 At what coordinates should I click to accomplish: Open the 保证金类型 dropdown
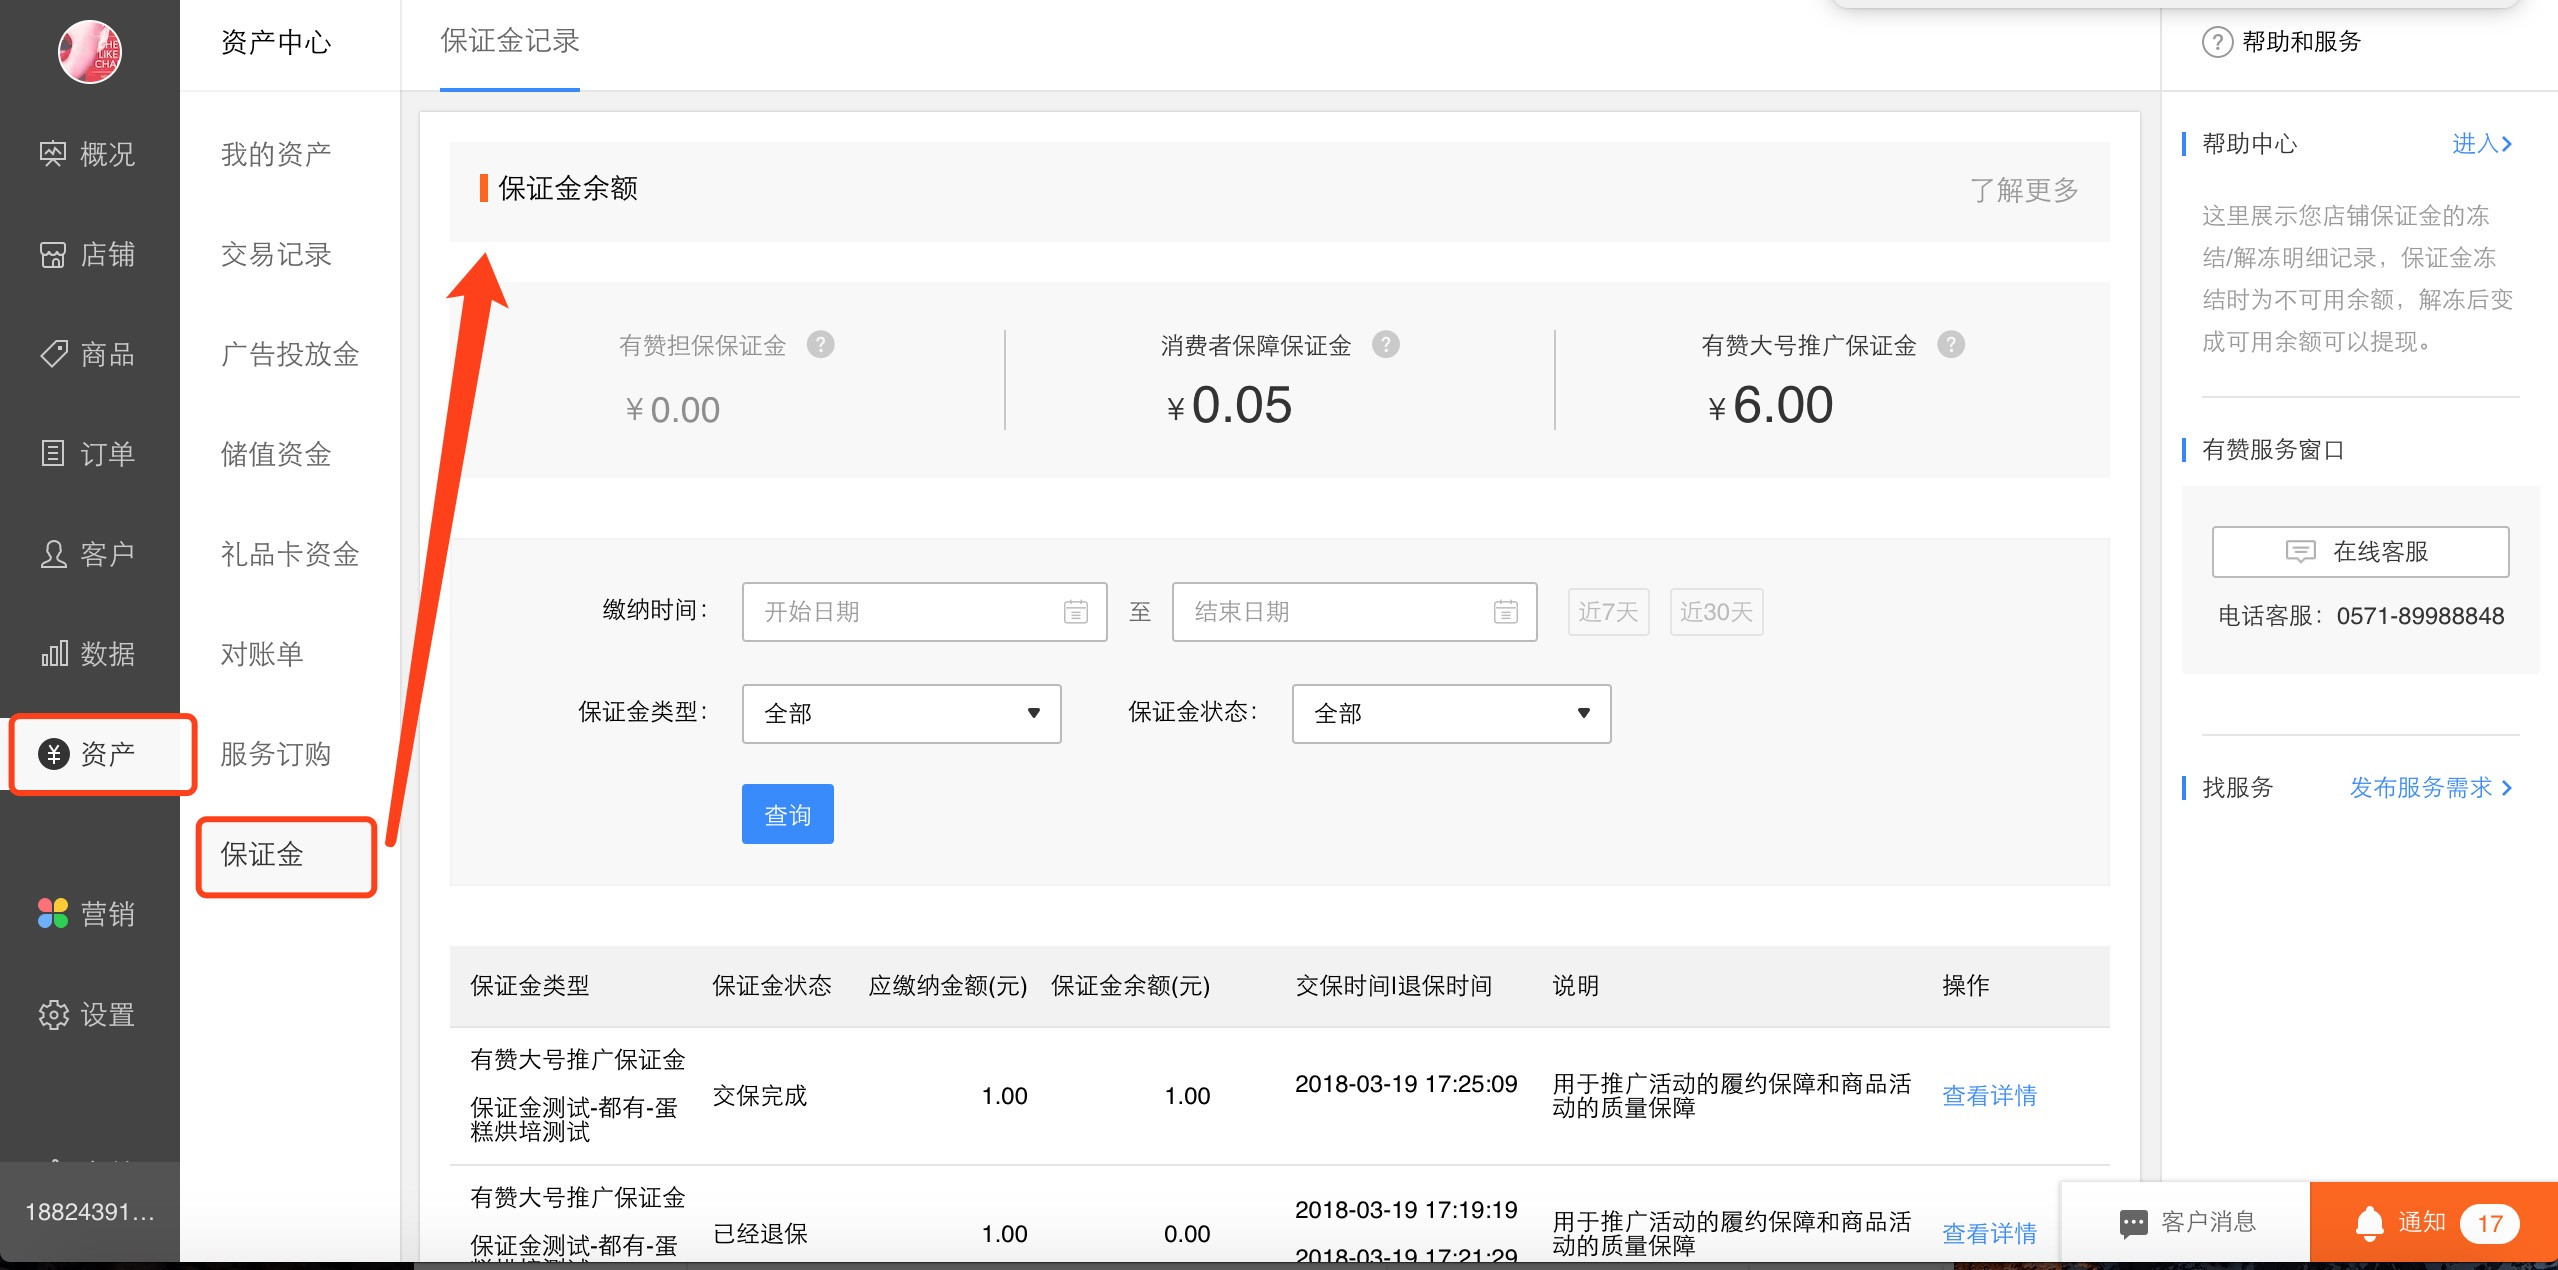point(901,714)
